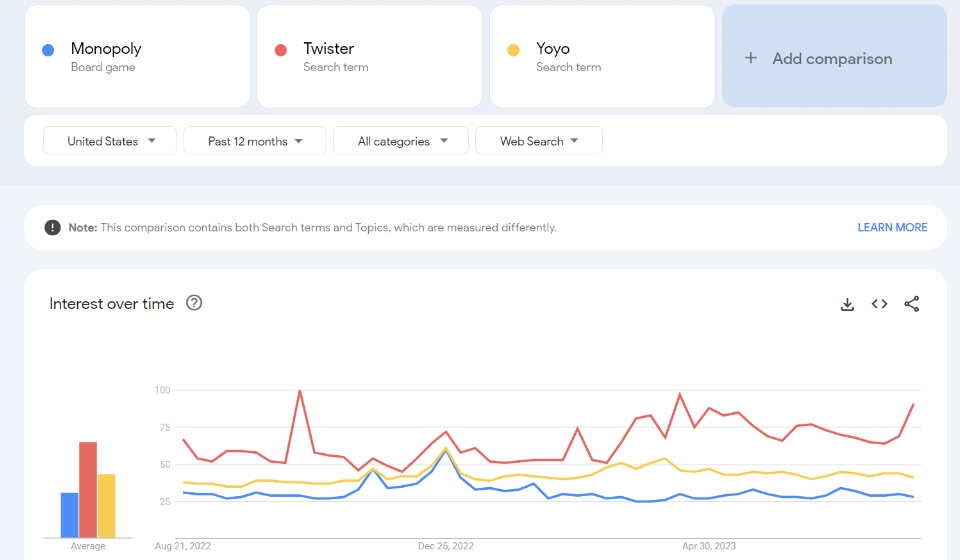The height and width of the screenshot is (560, 960).
Task: Click the LEARN MORE link
Action: (892, 227)
